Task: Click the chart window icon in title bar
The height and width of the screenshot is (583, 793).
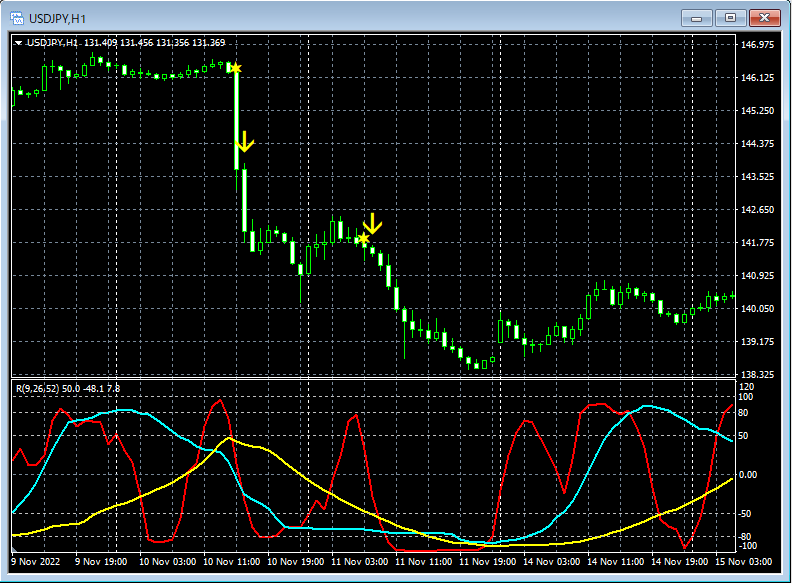Action: (17, 18)
